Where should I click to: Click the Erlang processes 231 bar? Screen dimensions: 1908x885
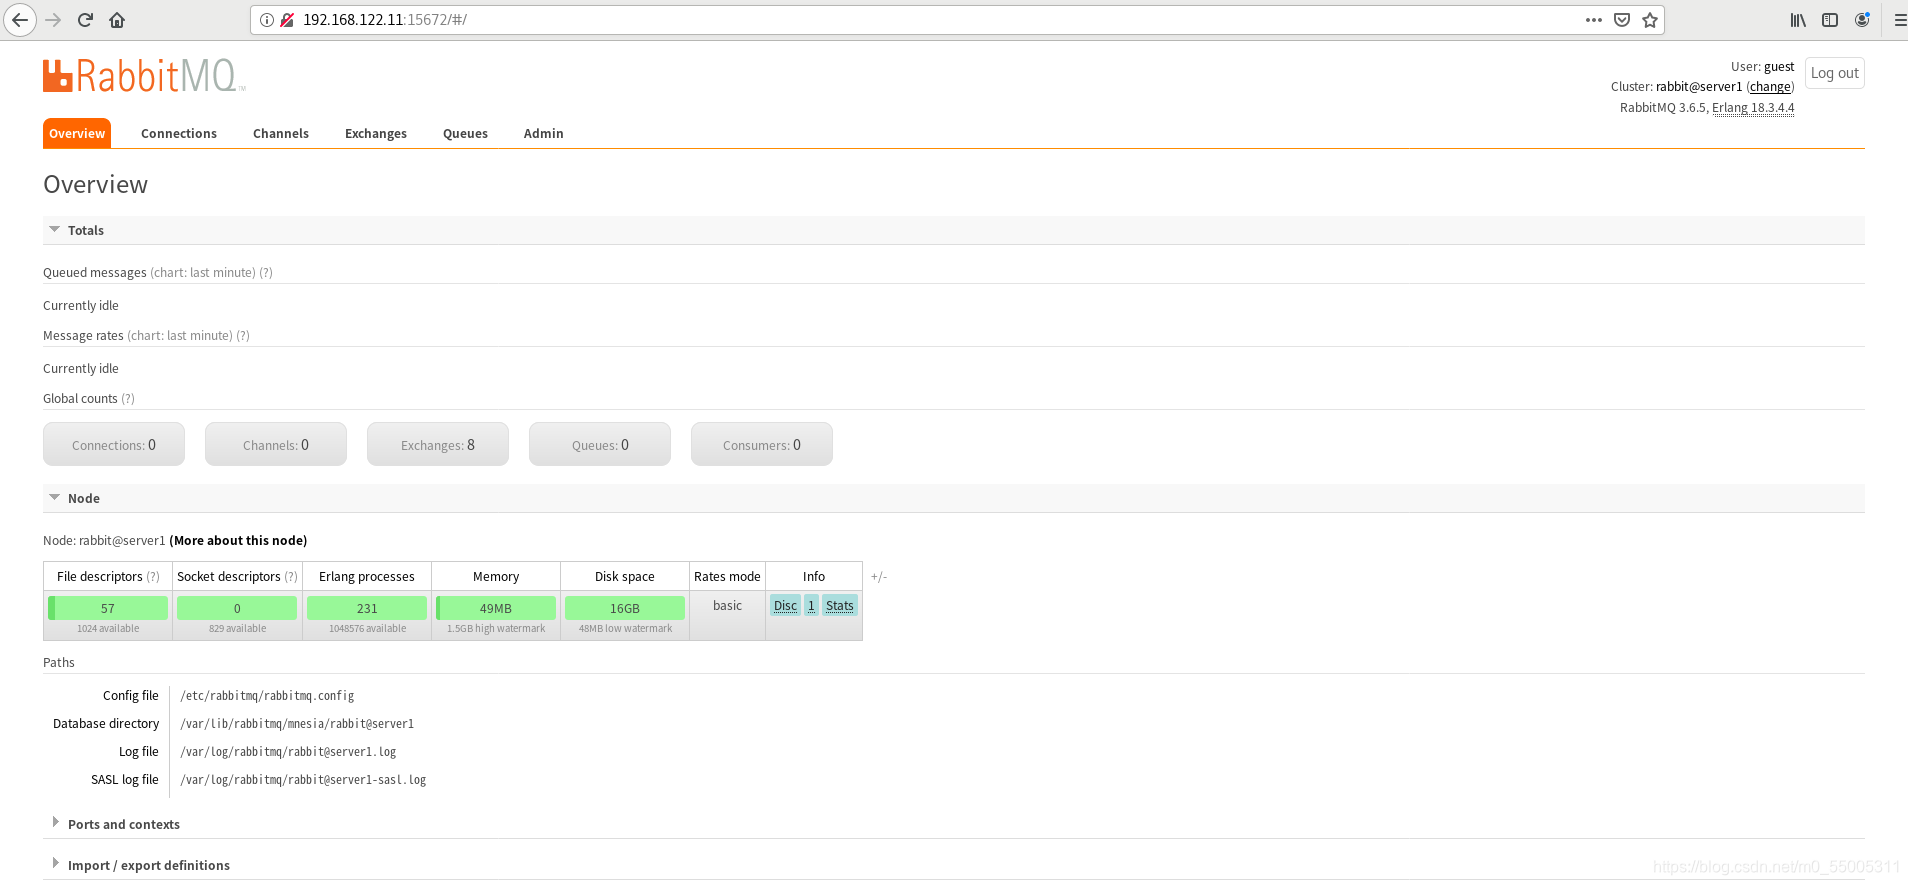coord(367,608)
